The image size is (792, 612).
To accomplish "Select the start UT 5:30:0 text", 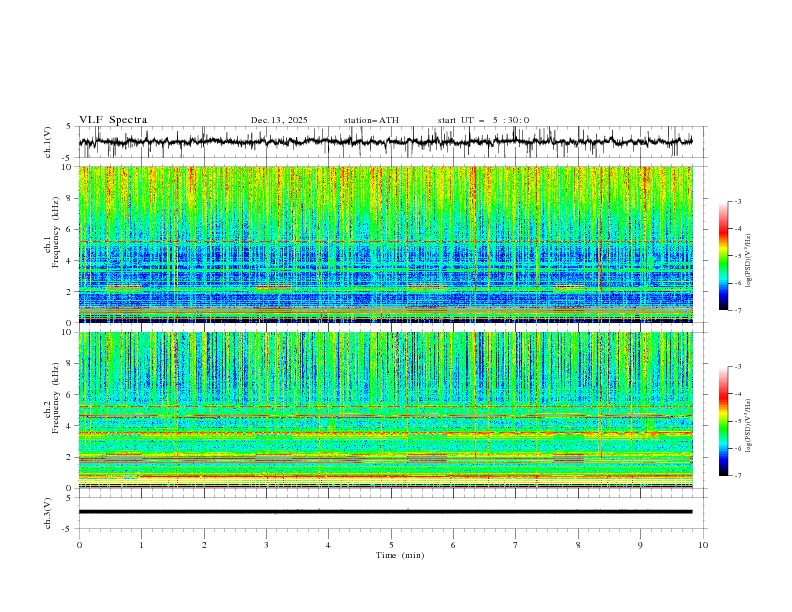I will tap(483, 120).
